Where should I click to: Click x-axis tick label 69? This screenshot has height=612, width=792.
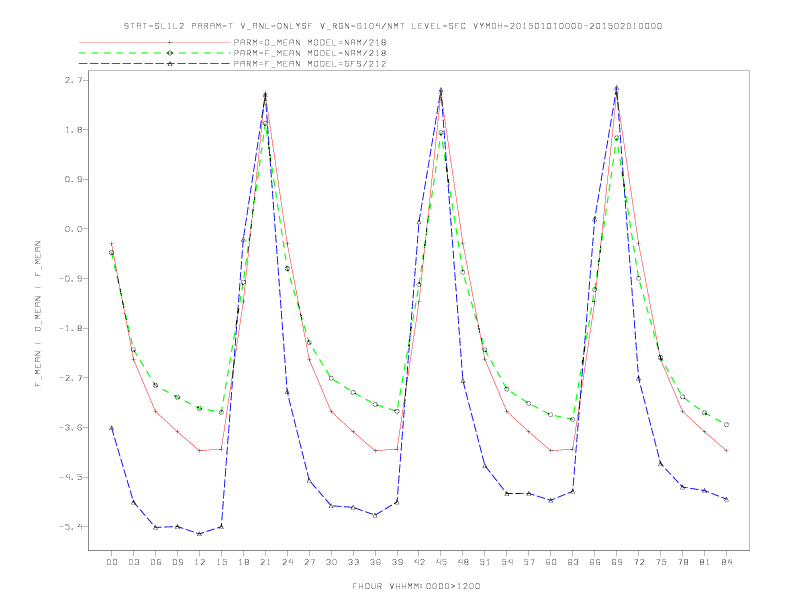(617, 562)
